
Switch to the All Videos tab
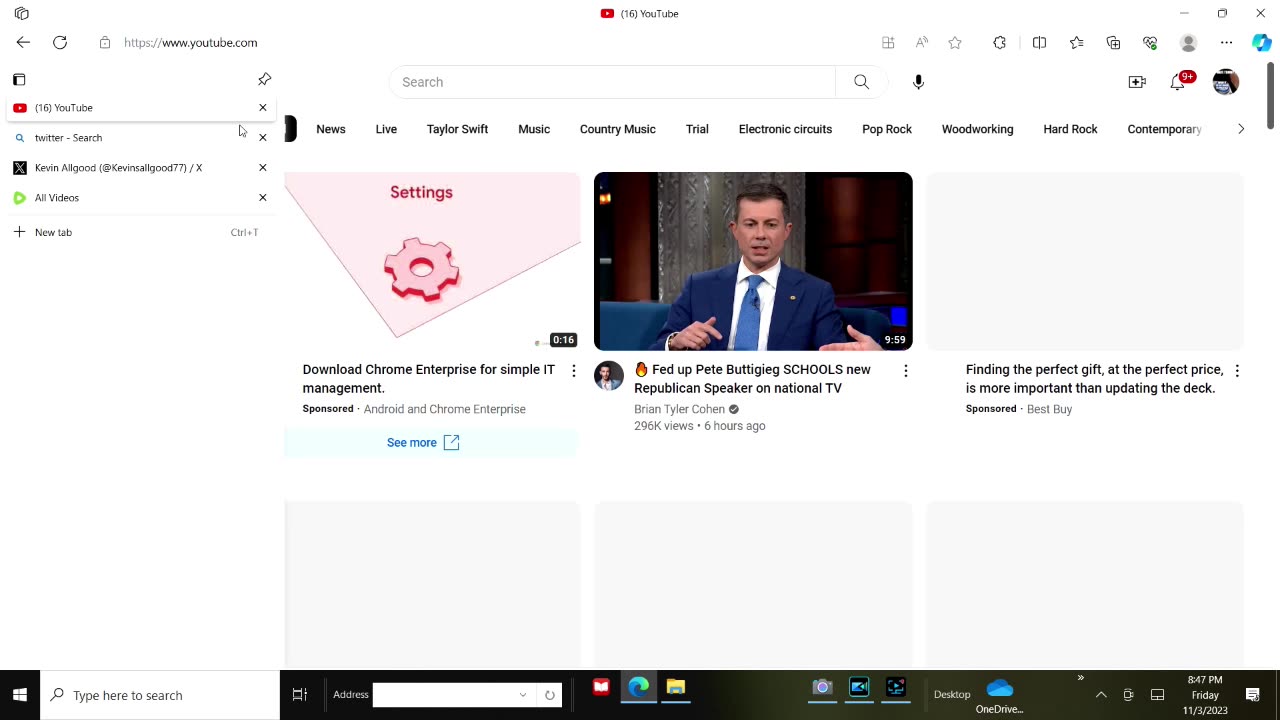coord(140,197)
